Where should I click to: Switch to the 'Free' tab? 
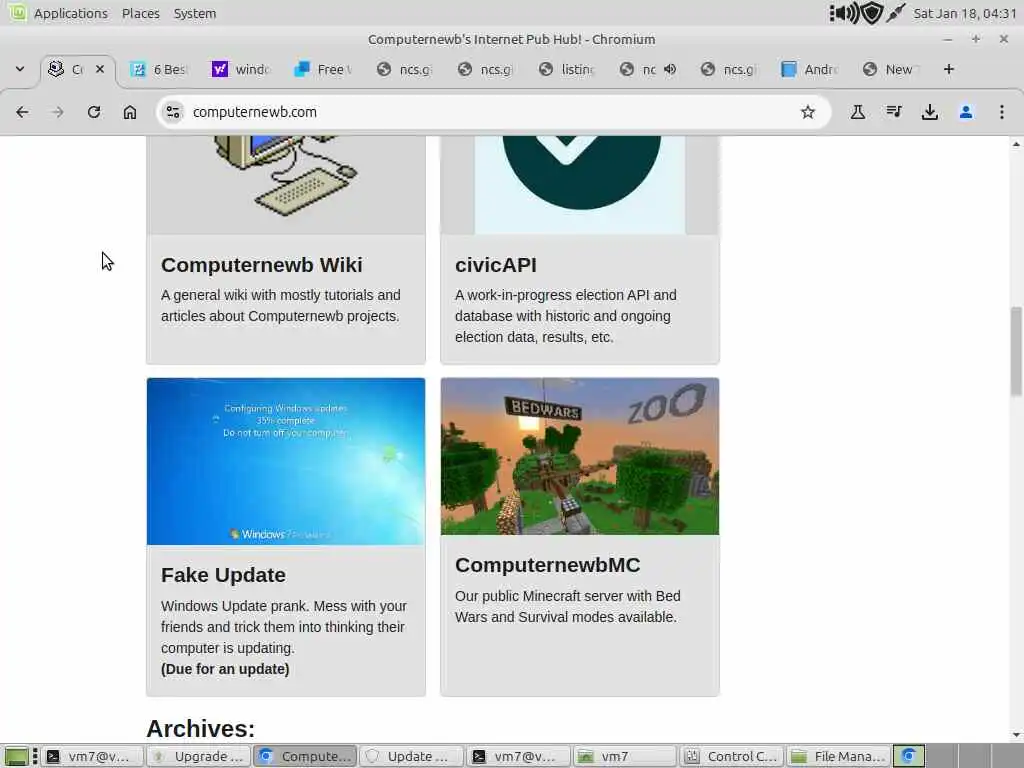(323, 69)
